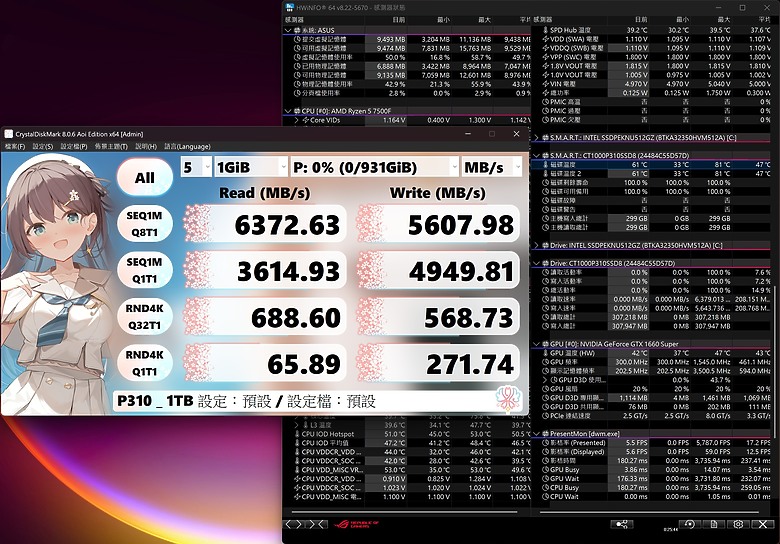Click clock icon beside PMIC 高溫 row
This screenshot has height=544, width=780.
pyautogui.click(x=545, y=101)
